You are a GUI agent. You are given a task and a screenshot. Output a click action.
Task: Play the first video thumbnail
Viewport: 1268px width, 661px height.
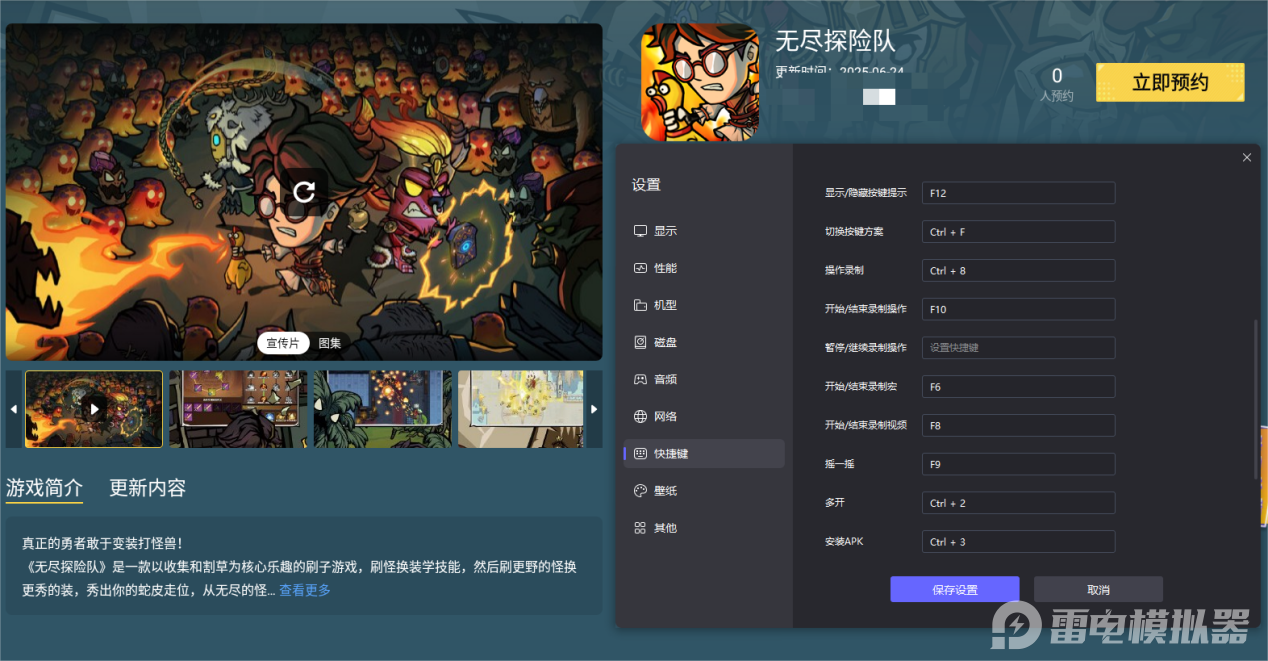click(94, 408)
